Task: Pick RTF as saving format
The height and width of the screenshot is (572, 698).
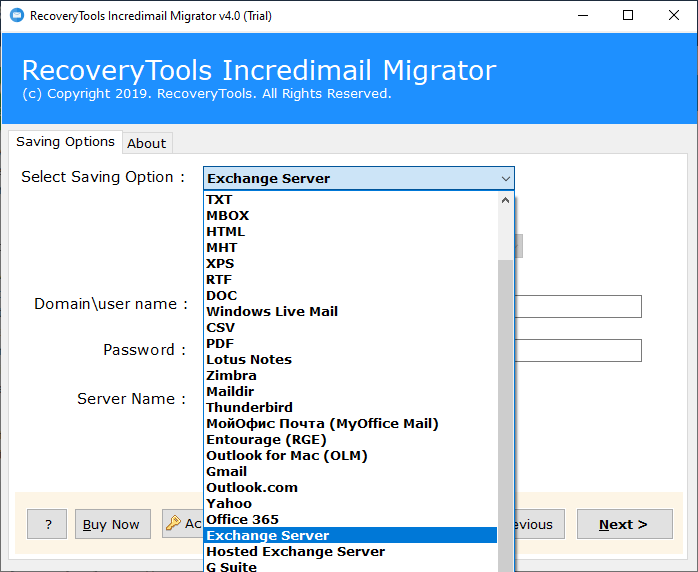Action: tap(350, 280)
